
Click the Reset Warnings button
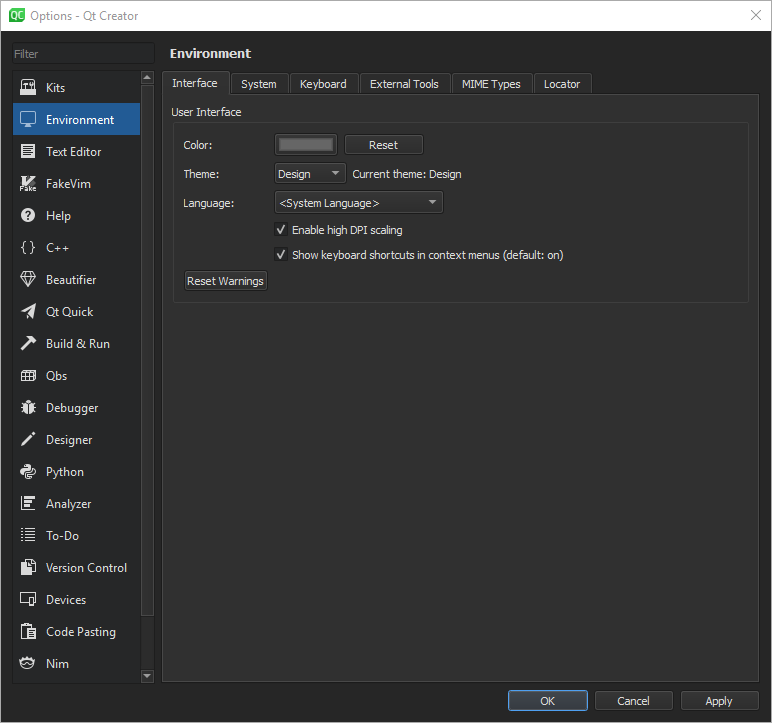coord(225,281)
